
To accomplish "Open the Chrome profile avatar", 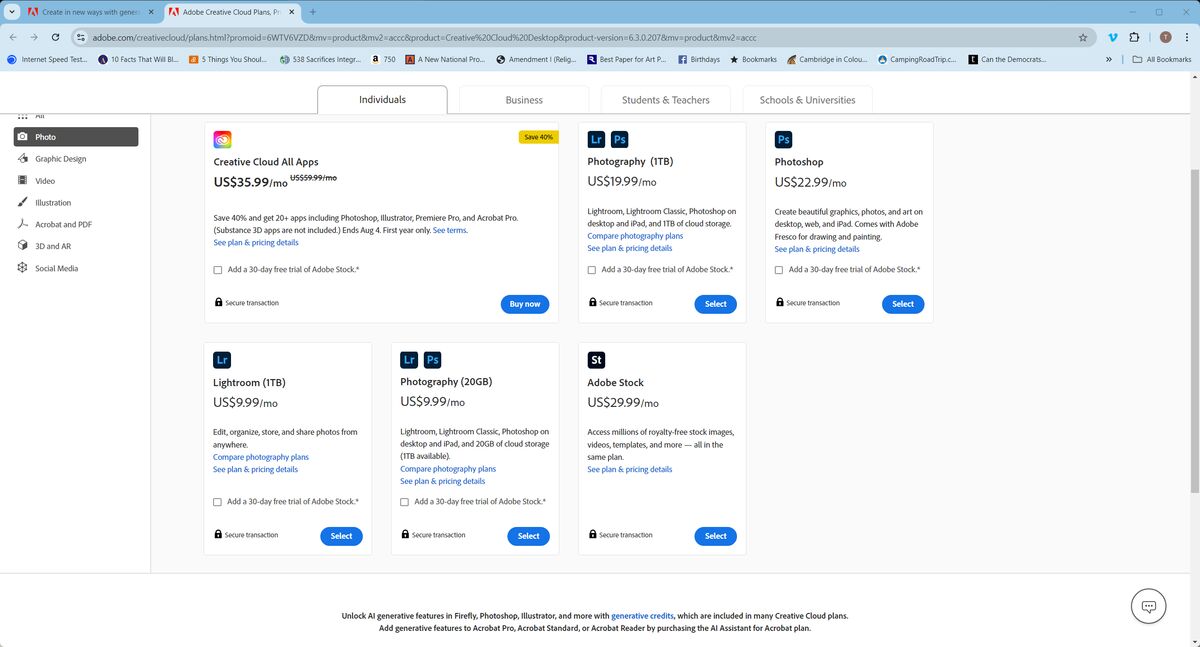I will 1165,37.
